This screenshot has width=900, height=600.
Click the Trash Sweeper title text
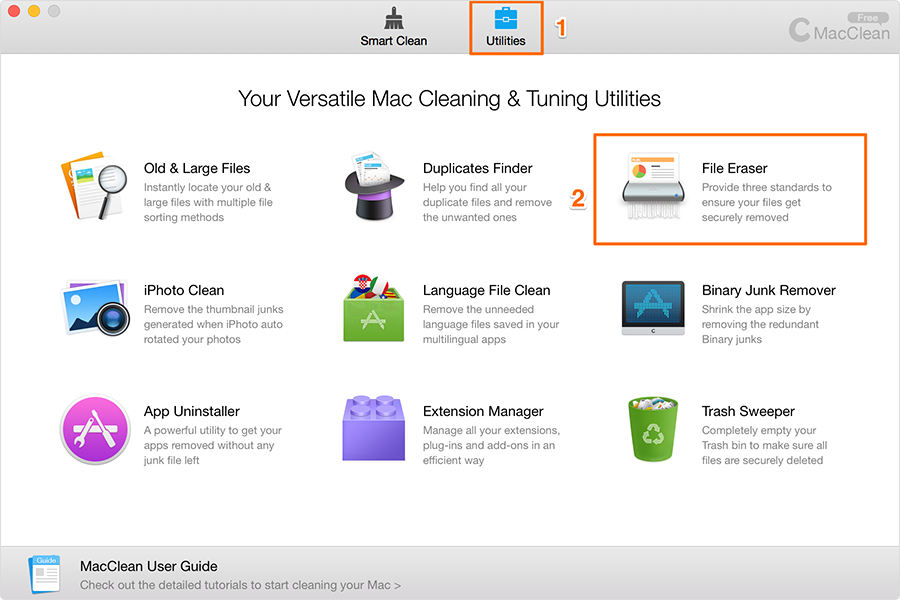[748, 411]
